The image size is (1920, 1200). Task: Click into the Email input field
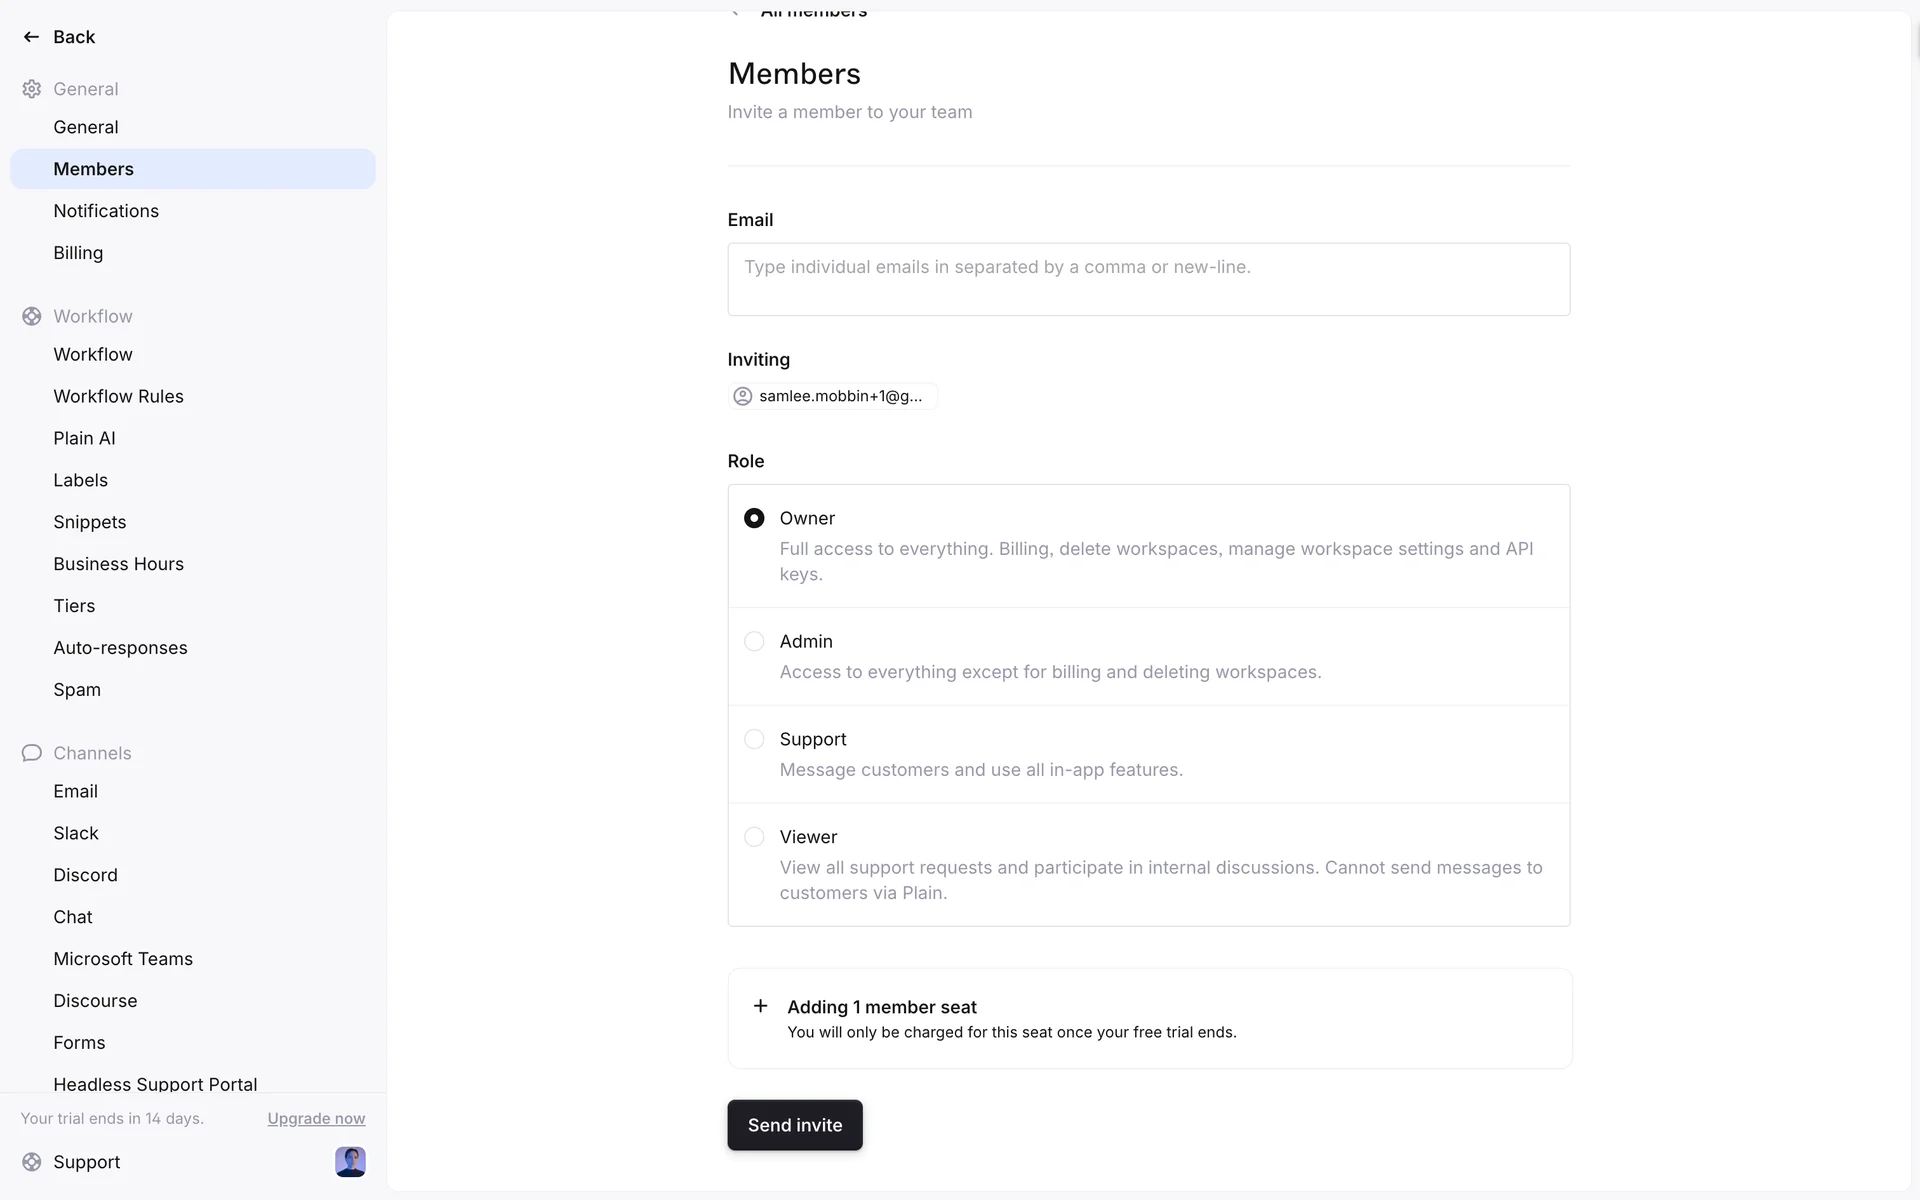tap(1148, 279)
